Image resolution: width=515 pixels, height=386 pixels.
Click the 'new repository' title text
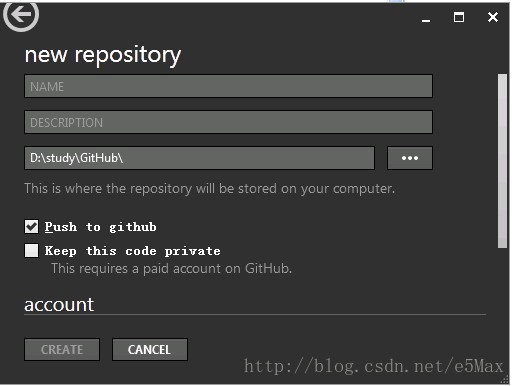103,55
